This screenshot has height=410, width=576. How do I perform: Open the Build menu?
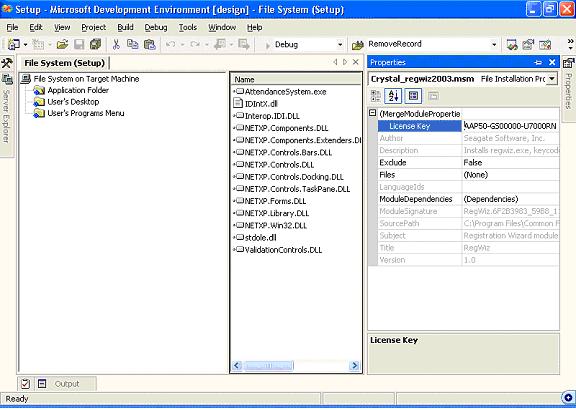(x=125, y=27)
